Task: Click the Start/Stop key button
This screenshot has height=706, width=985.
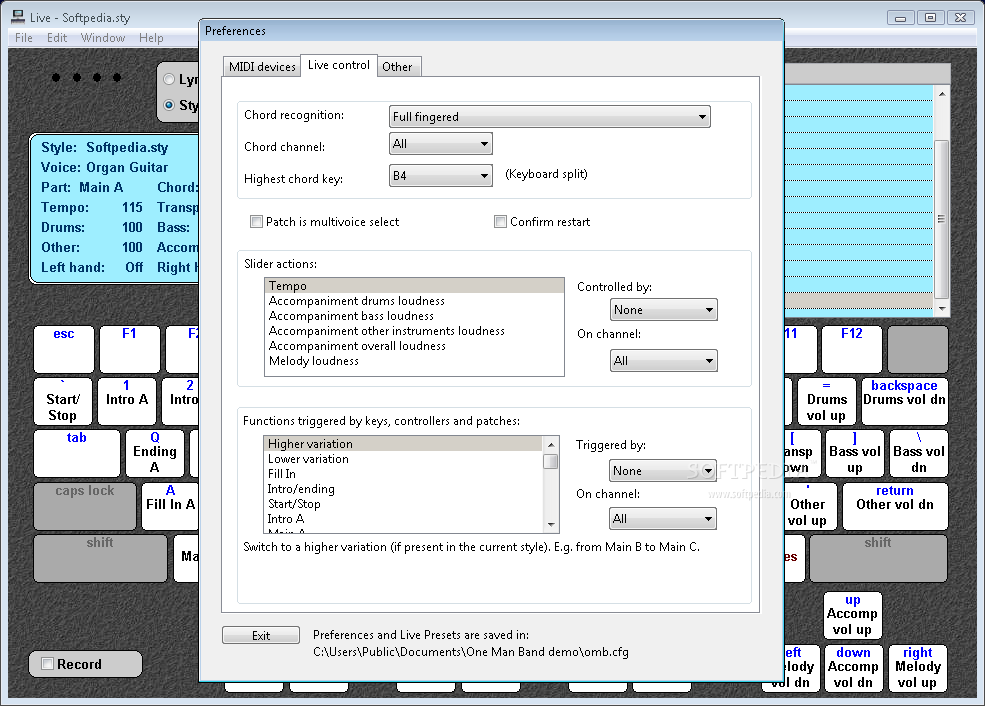Action: pyautogui.click(x=63, y=401)
